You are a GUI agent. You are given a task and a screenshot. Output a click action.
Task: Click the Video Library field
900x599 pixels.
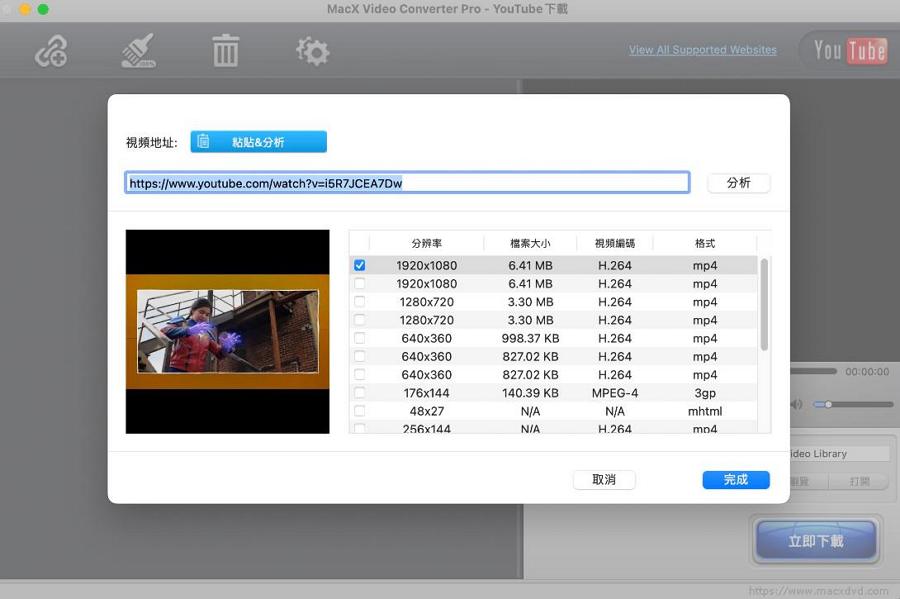(840, 454)
